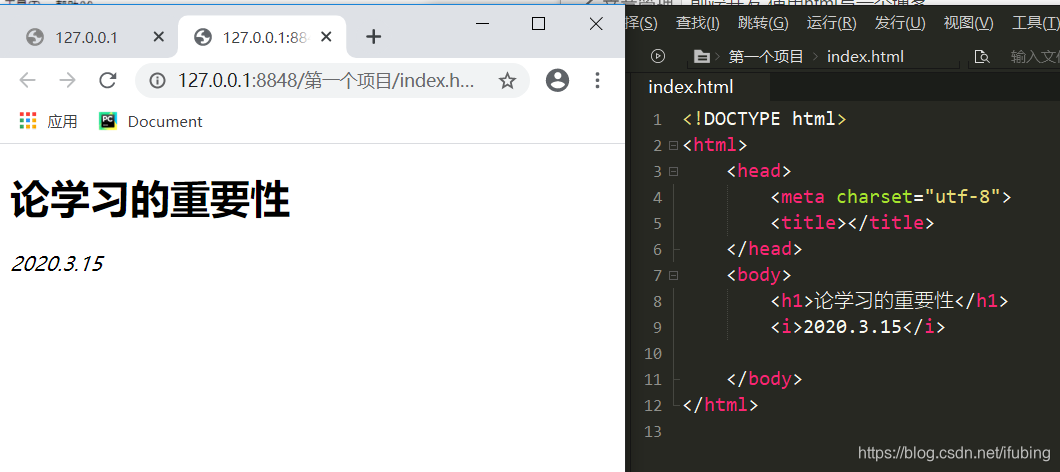Click line number 13 in the editor
Screen dimensions: 1060x472
tap(653, 431)
